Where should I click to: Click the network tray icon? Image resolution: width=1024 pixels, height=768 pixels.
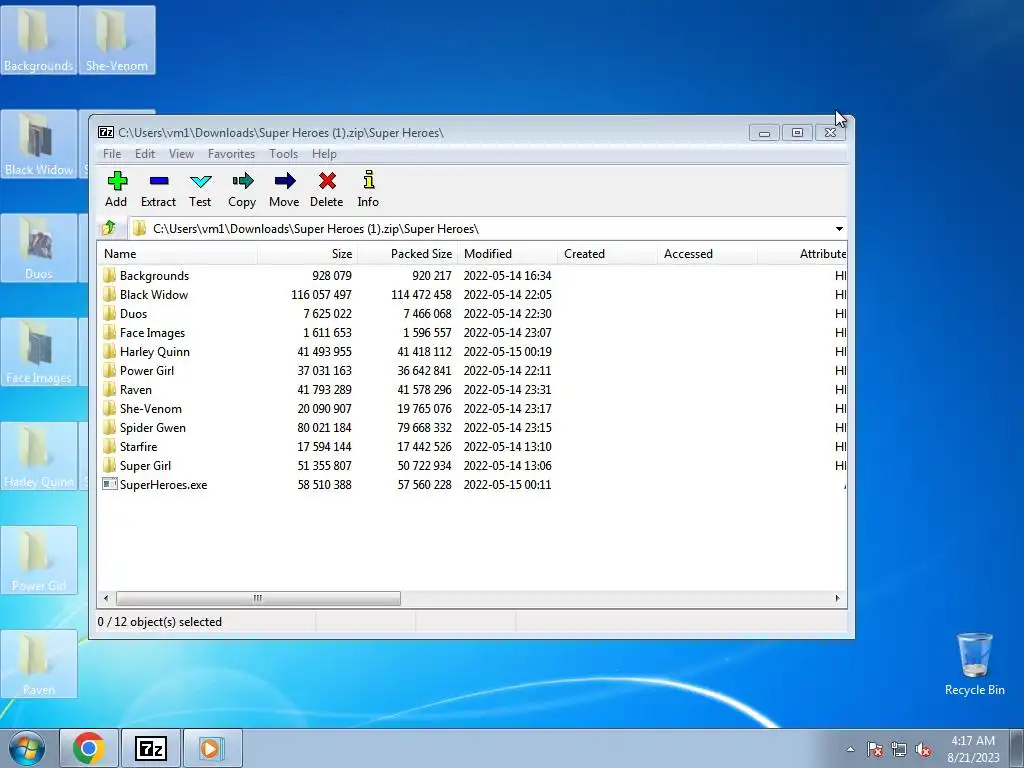click(x=899, y=749)
